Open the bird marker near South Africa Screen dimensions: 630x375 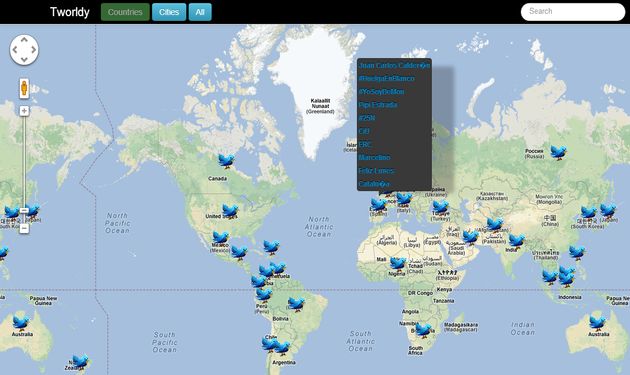click(x=423, y=330)
